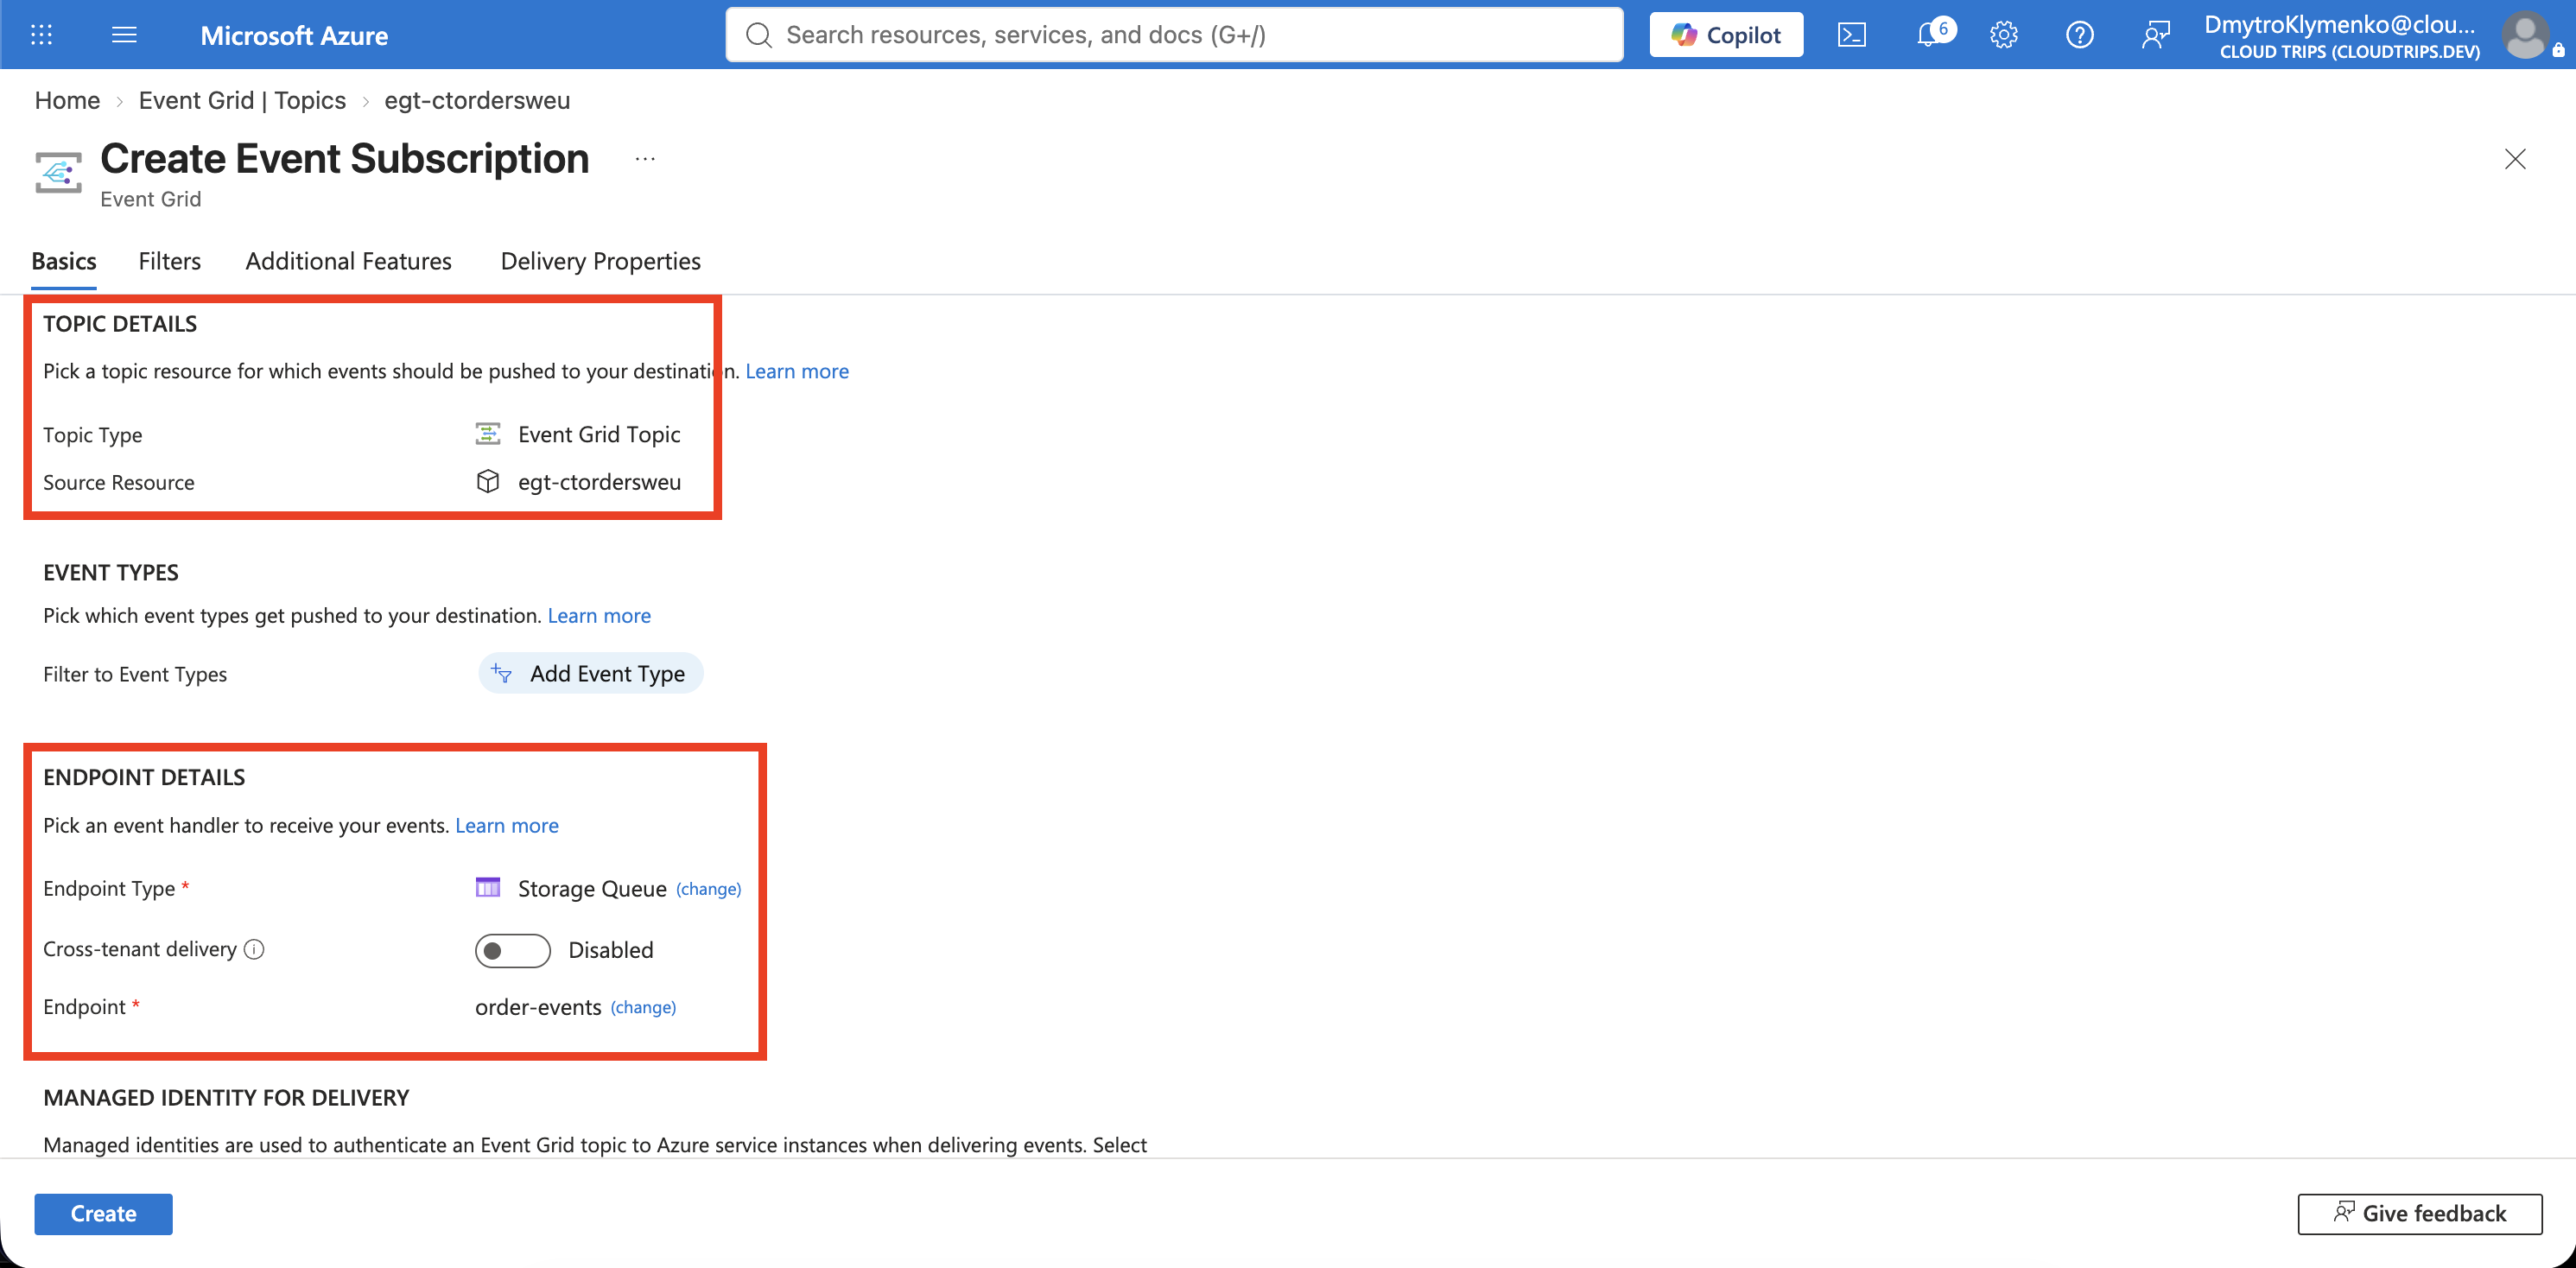Open the hamburger portal menu

(x=124, y=35)
